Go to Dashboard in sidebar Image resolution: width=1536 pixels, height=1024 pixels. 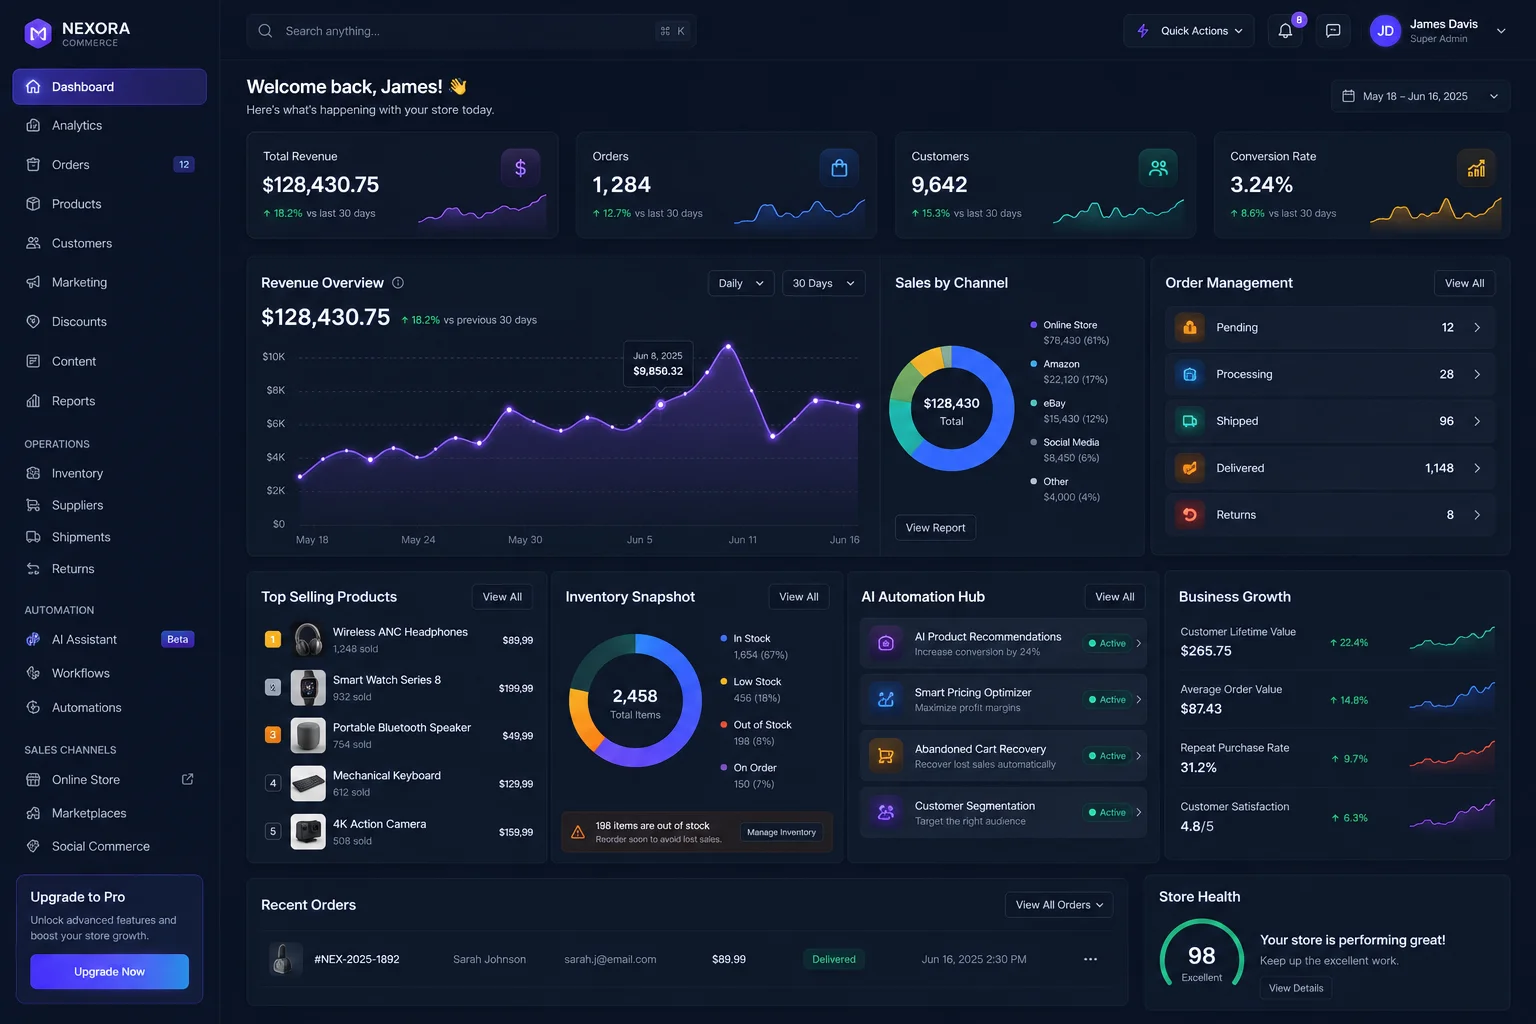(109, 87)
